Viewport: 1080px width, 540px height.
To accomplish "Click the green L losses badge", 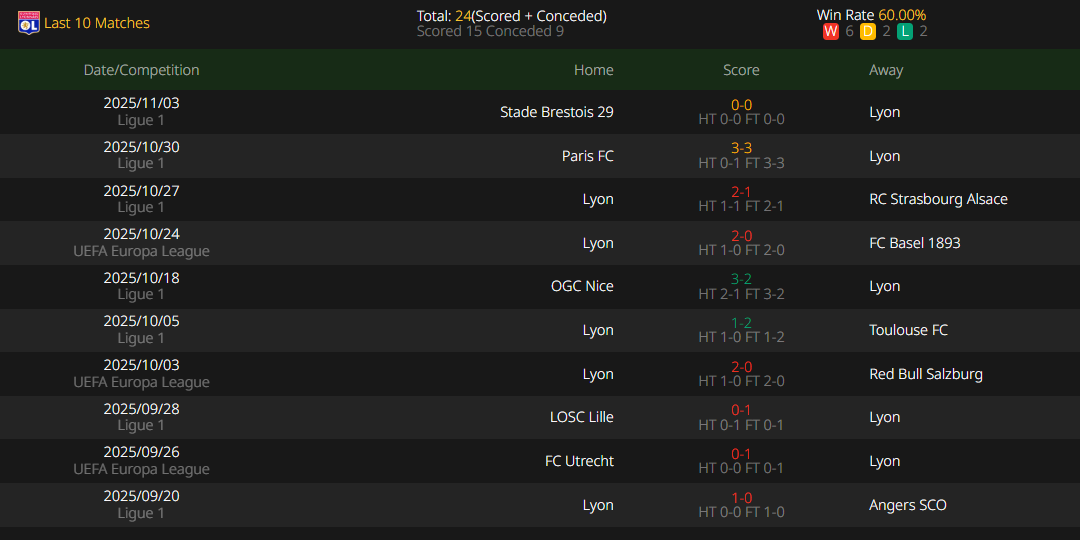I will coord(904,32).
